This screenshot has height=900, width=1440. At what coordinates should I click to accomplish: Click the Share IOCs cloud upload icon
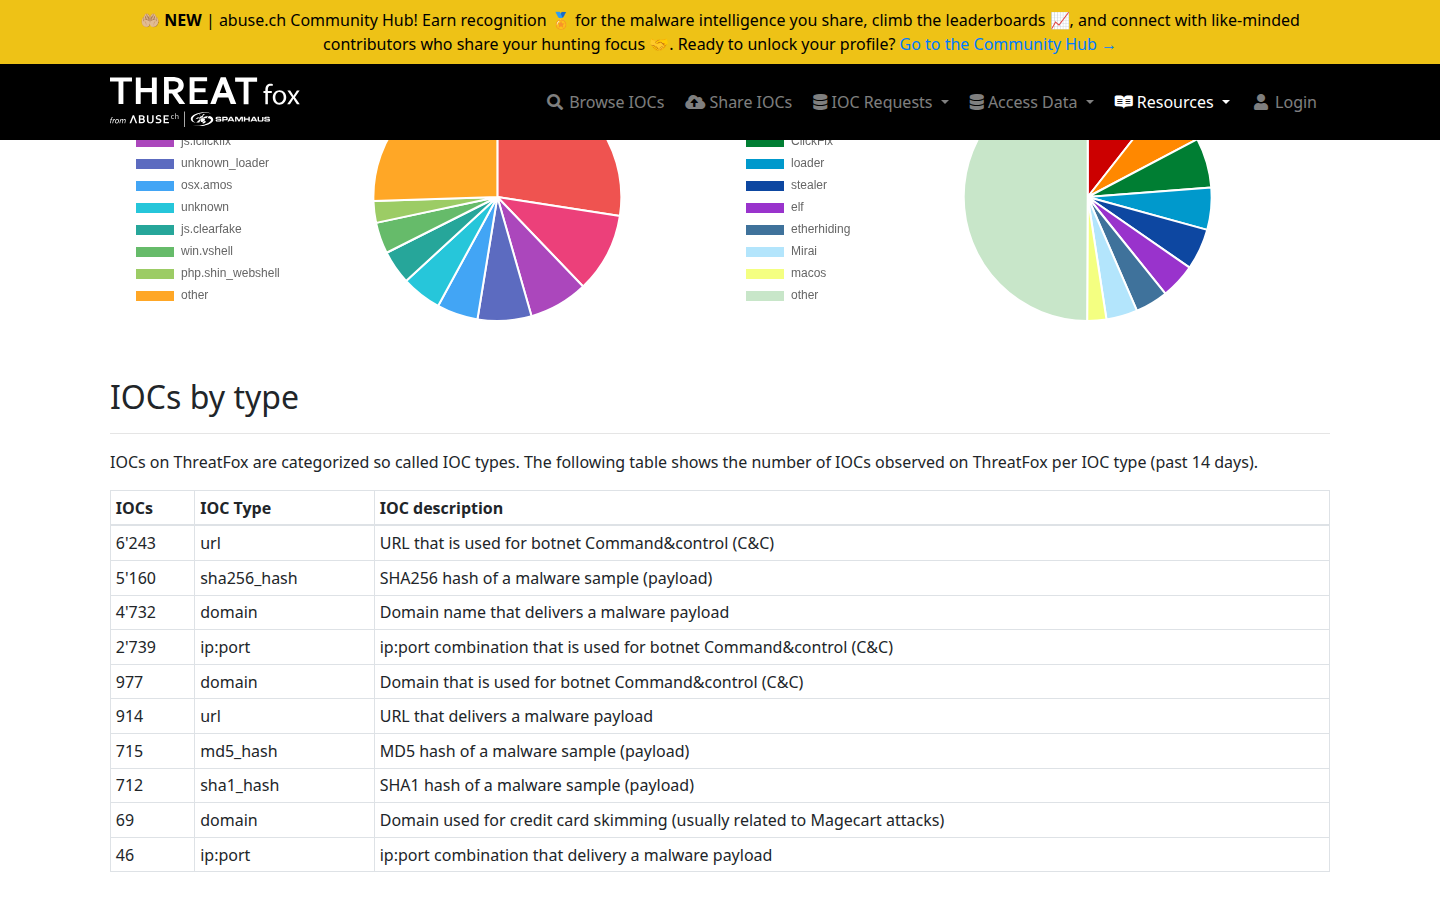coord(695,102)
